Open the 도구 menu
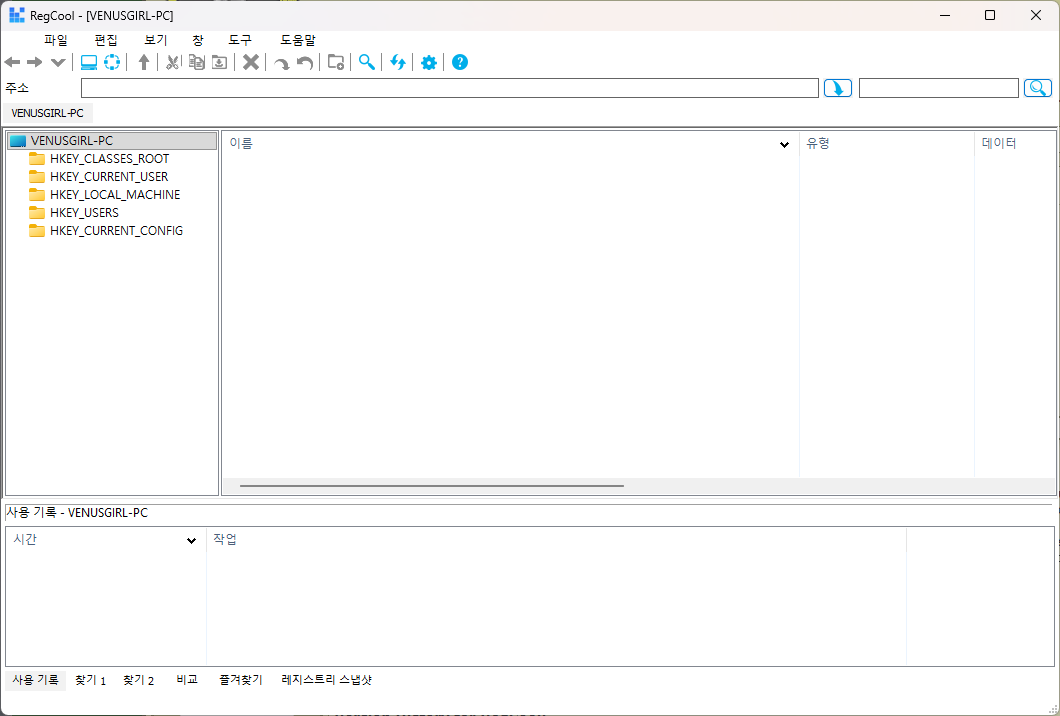 pos(240,41)
